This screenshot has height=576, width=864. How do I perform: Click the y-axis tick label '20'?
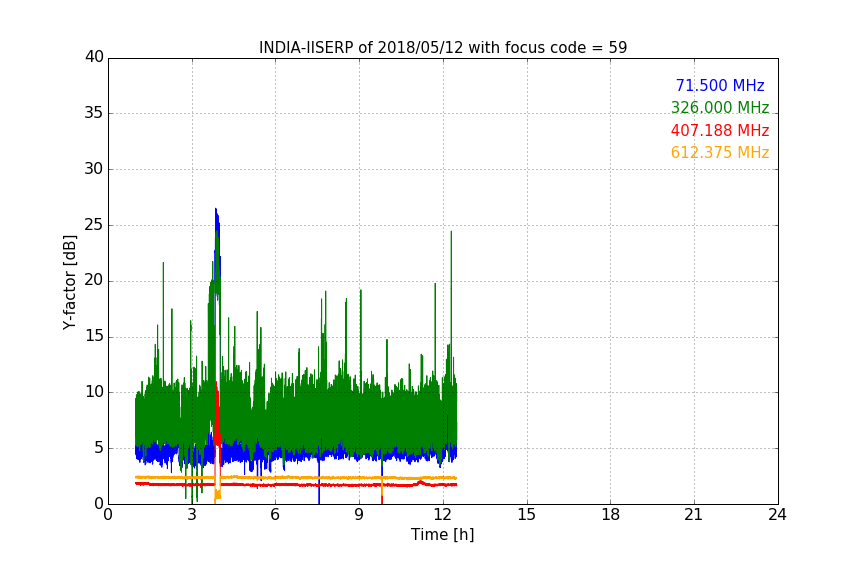point(94,281)
